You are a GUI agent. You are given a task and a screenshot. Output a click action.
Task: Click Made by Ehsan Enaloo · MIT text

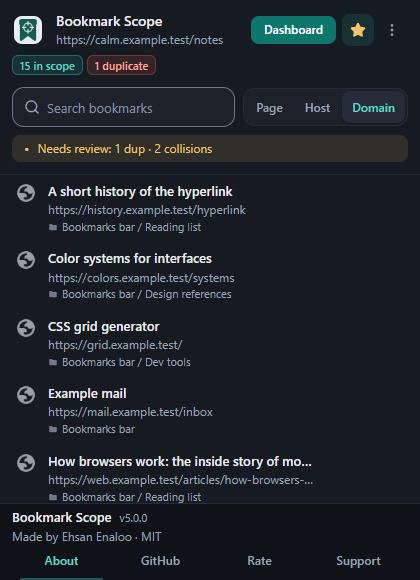tap(87, 537)
